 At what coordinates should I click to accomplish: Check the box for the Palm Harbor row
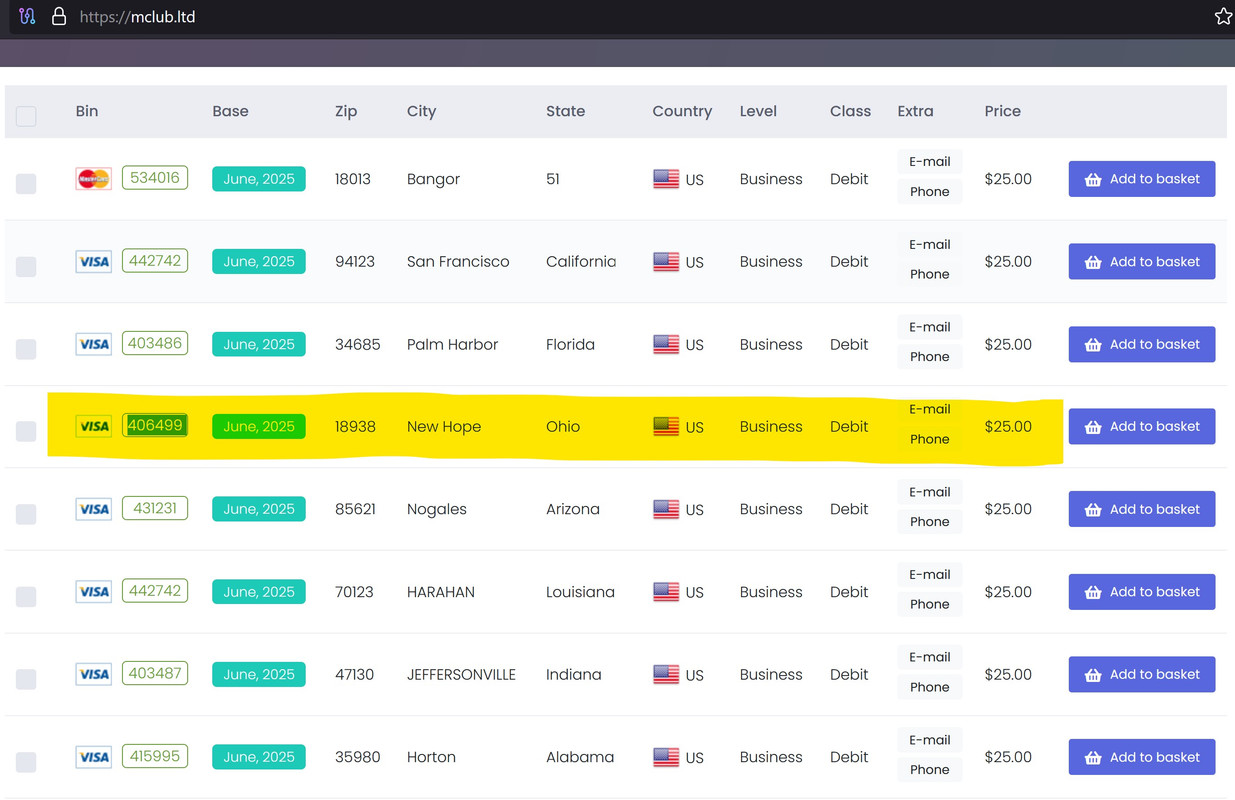click(x=26, y=349)
